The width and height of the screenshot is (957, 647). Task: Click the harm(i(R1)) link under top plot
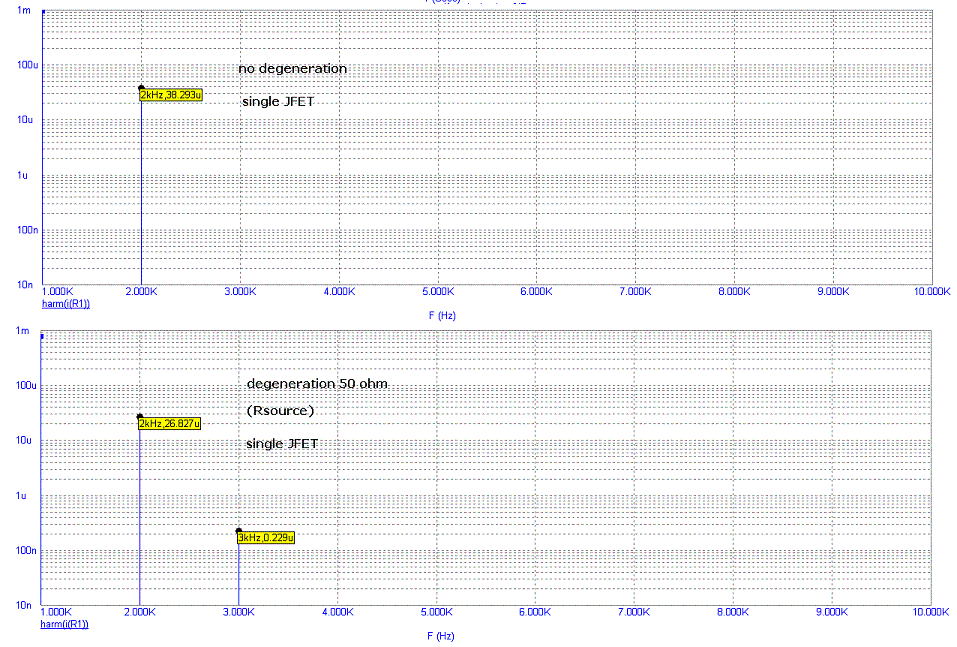point(66,304)
